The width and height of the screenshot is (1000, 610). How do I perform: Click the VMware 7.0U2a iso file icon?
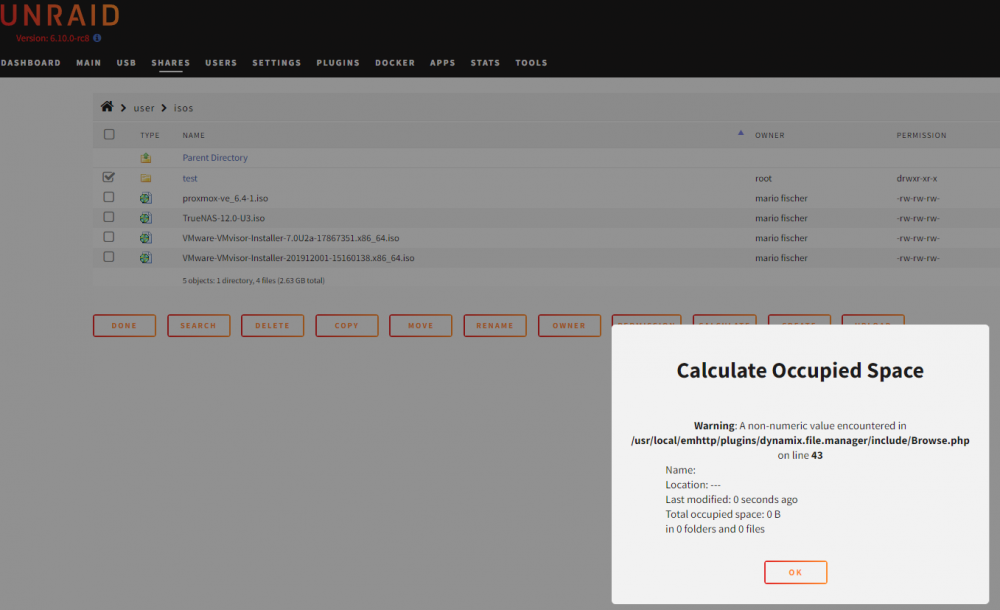click(146, 238)
